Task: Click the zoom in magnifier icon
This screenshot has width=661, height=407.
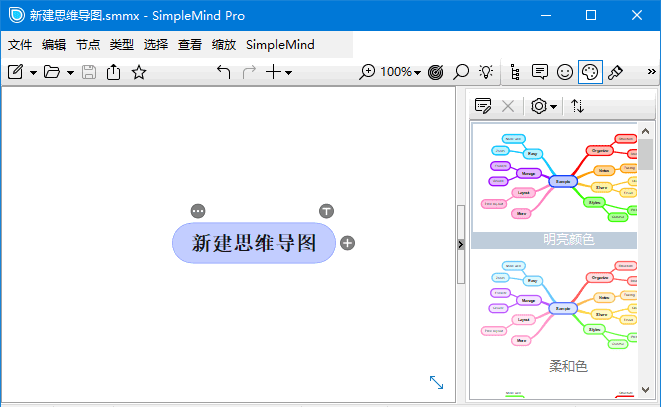Action: (x=367, y=72)
